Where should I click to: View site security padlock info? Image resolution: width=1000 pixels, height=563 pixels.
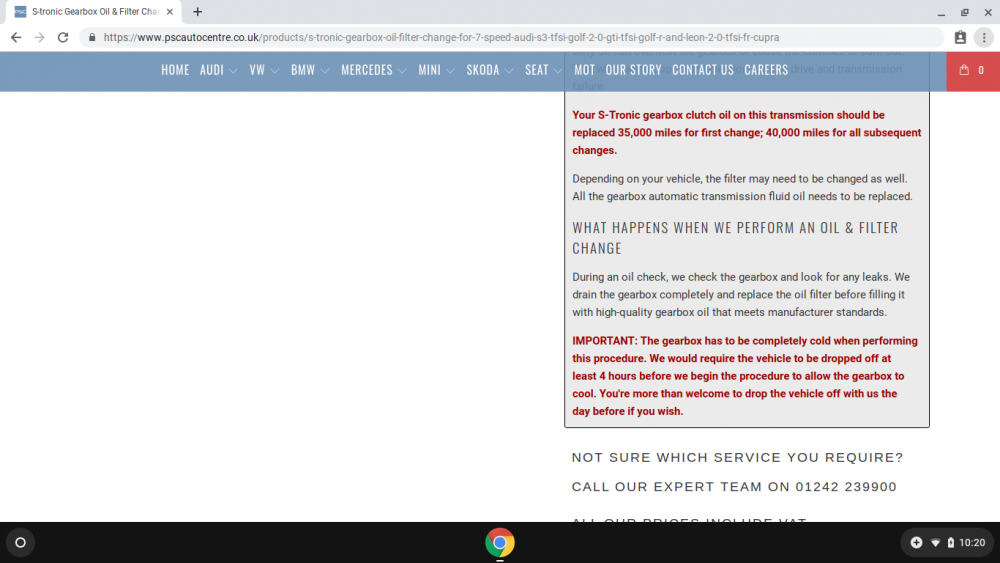click(92, 38)
